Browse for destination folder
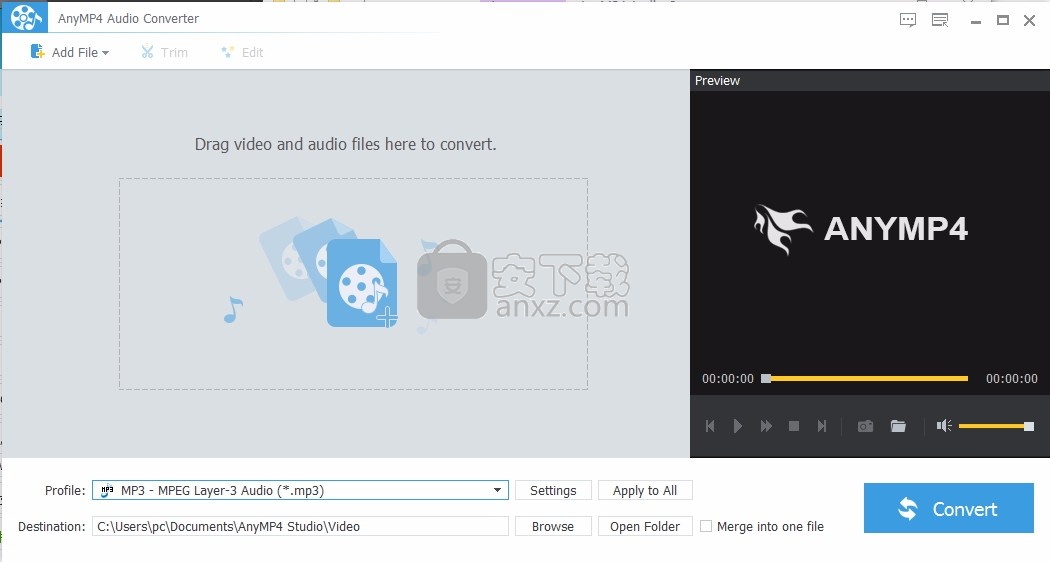Screen dimensions: 1050x562 [x=553, y=526]
